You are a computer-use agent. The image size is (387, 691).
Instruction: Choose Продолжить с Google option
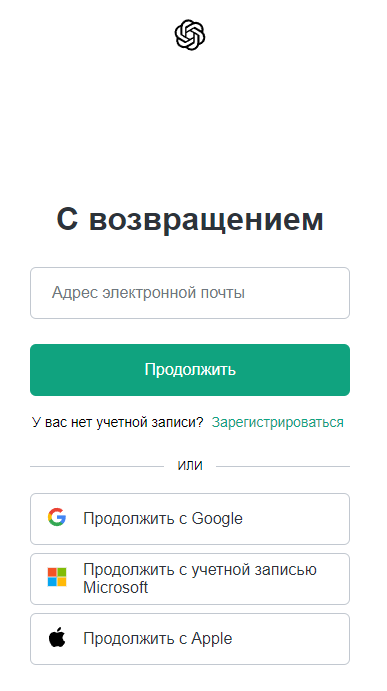[190, 519]
